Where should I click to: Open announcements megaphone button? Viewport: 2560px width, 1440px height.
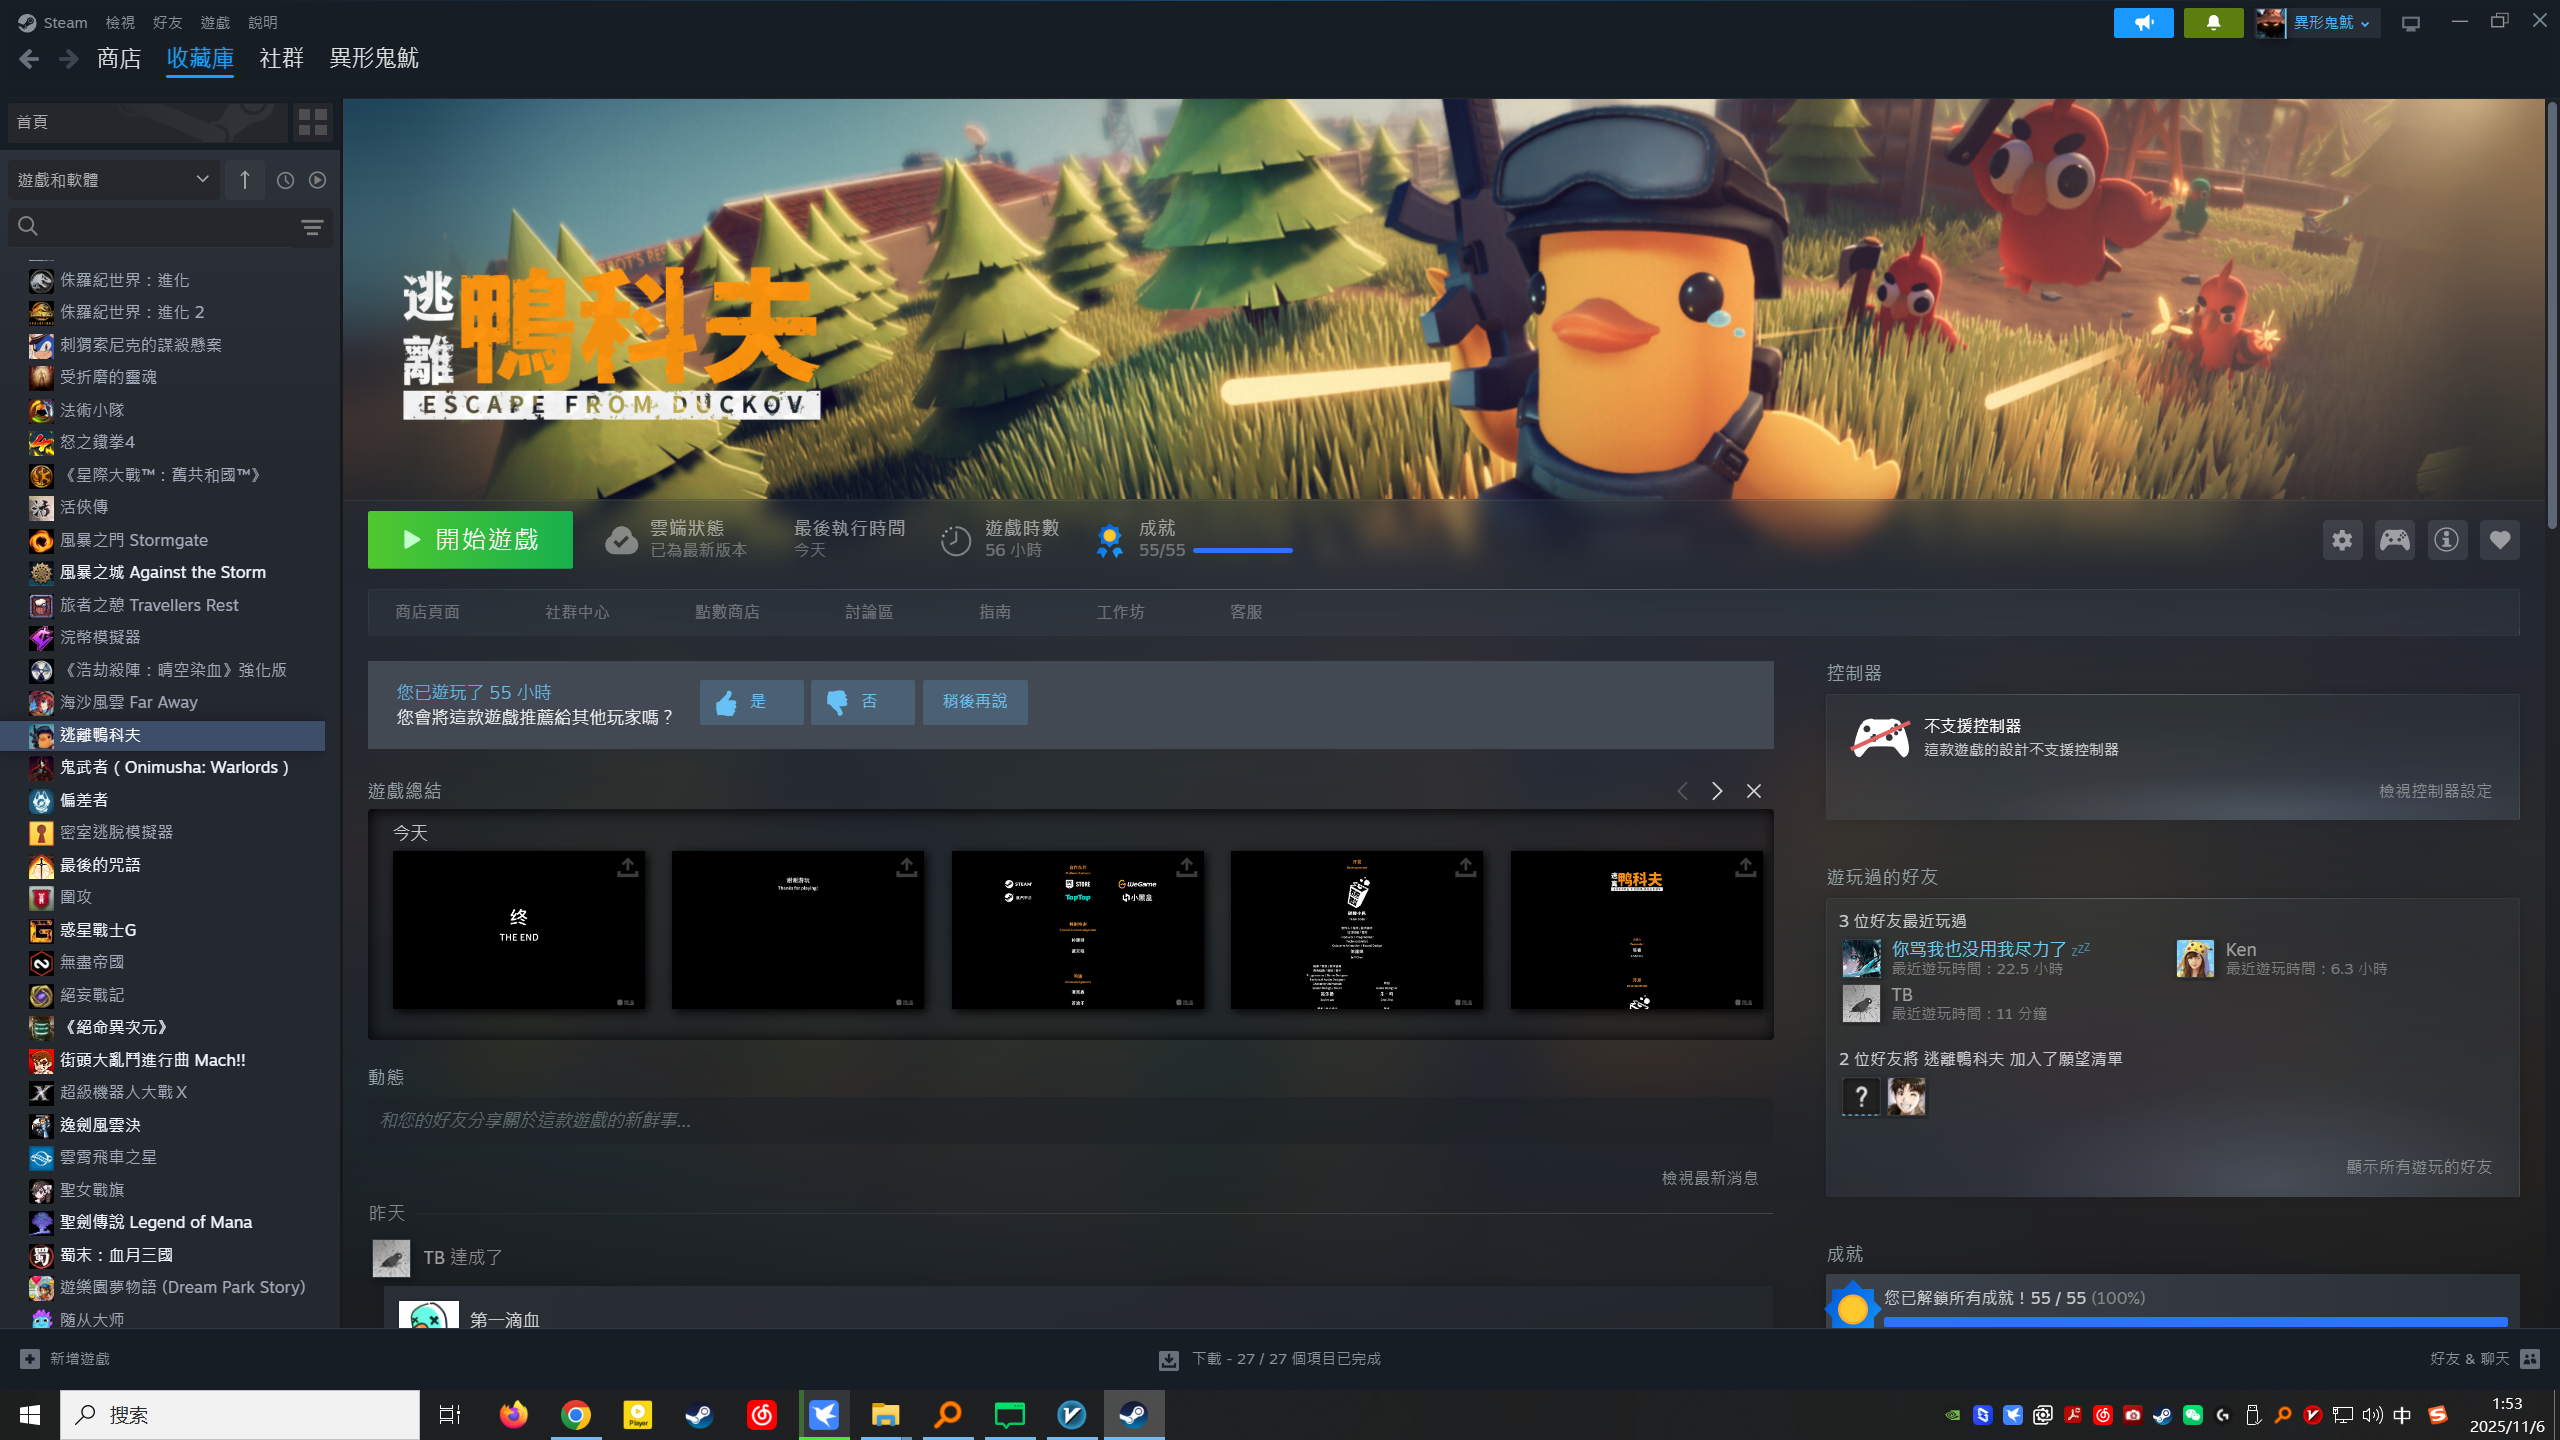[x=2143, y=22]
